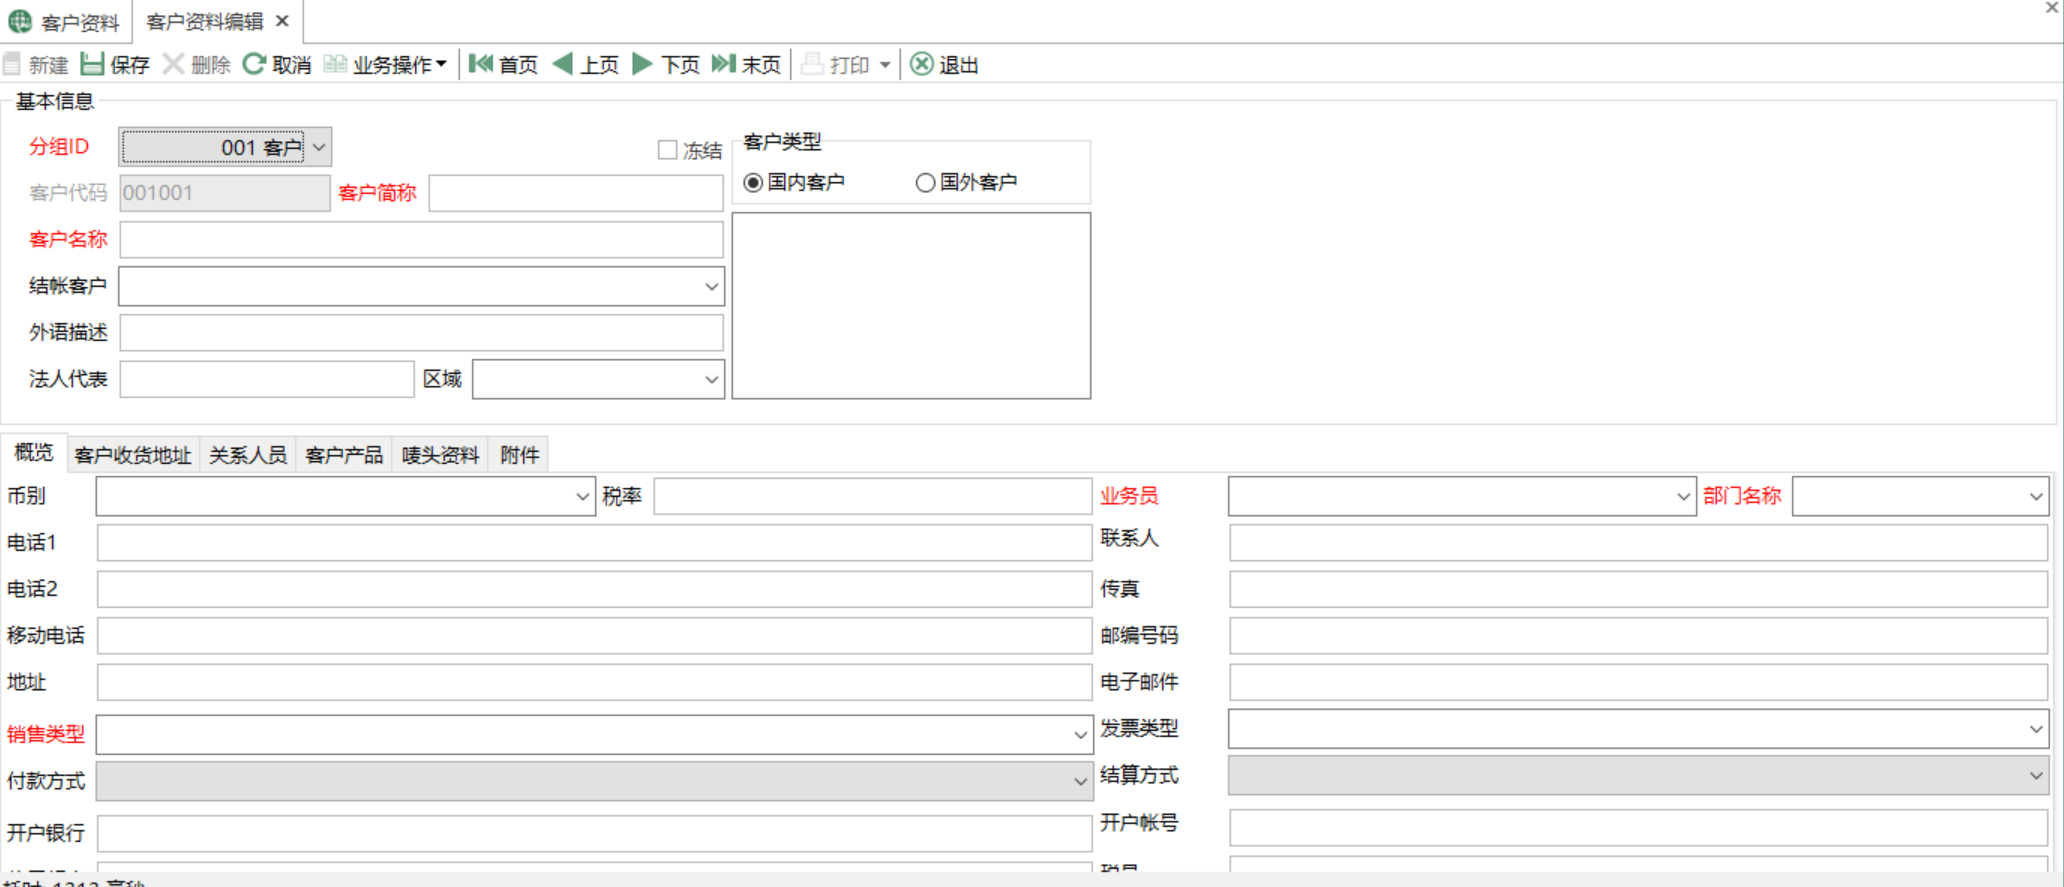Select the 国外客户 radio button
Viewport: 2064px width, 887px height.
[925, 183]
